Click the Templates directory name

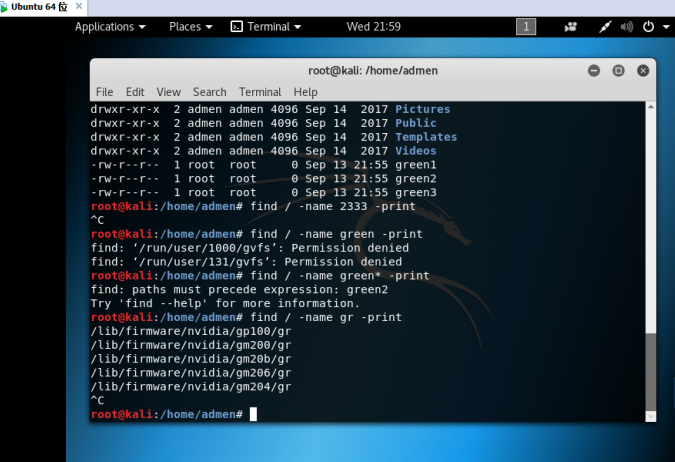tap(426, 137)
